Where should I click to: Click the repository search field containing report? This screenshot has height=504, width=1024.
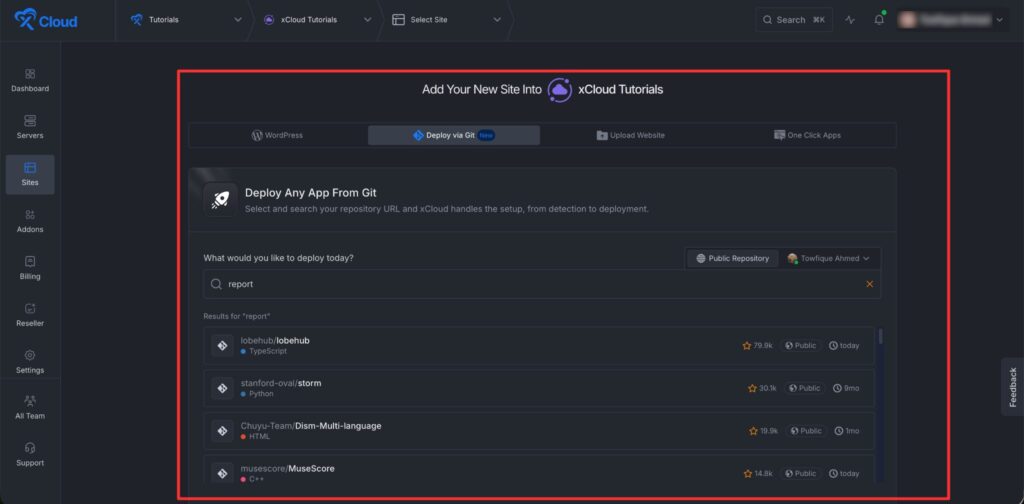point(542,284)
